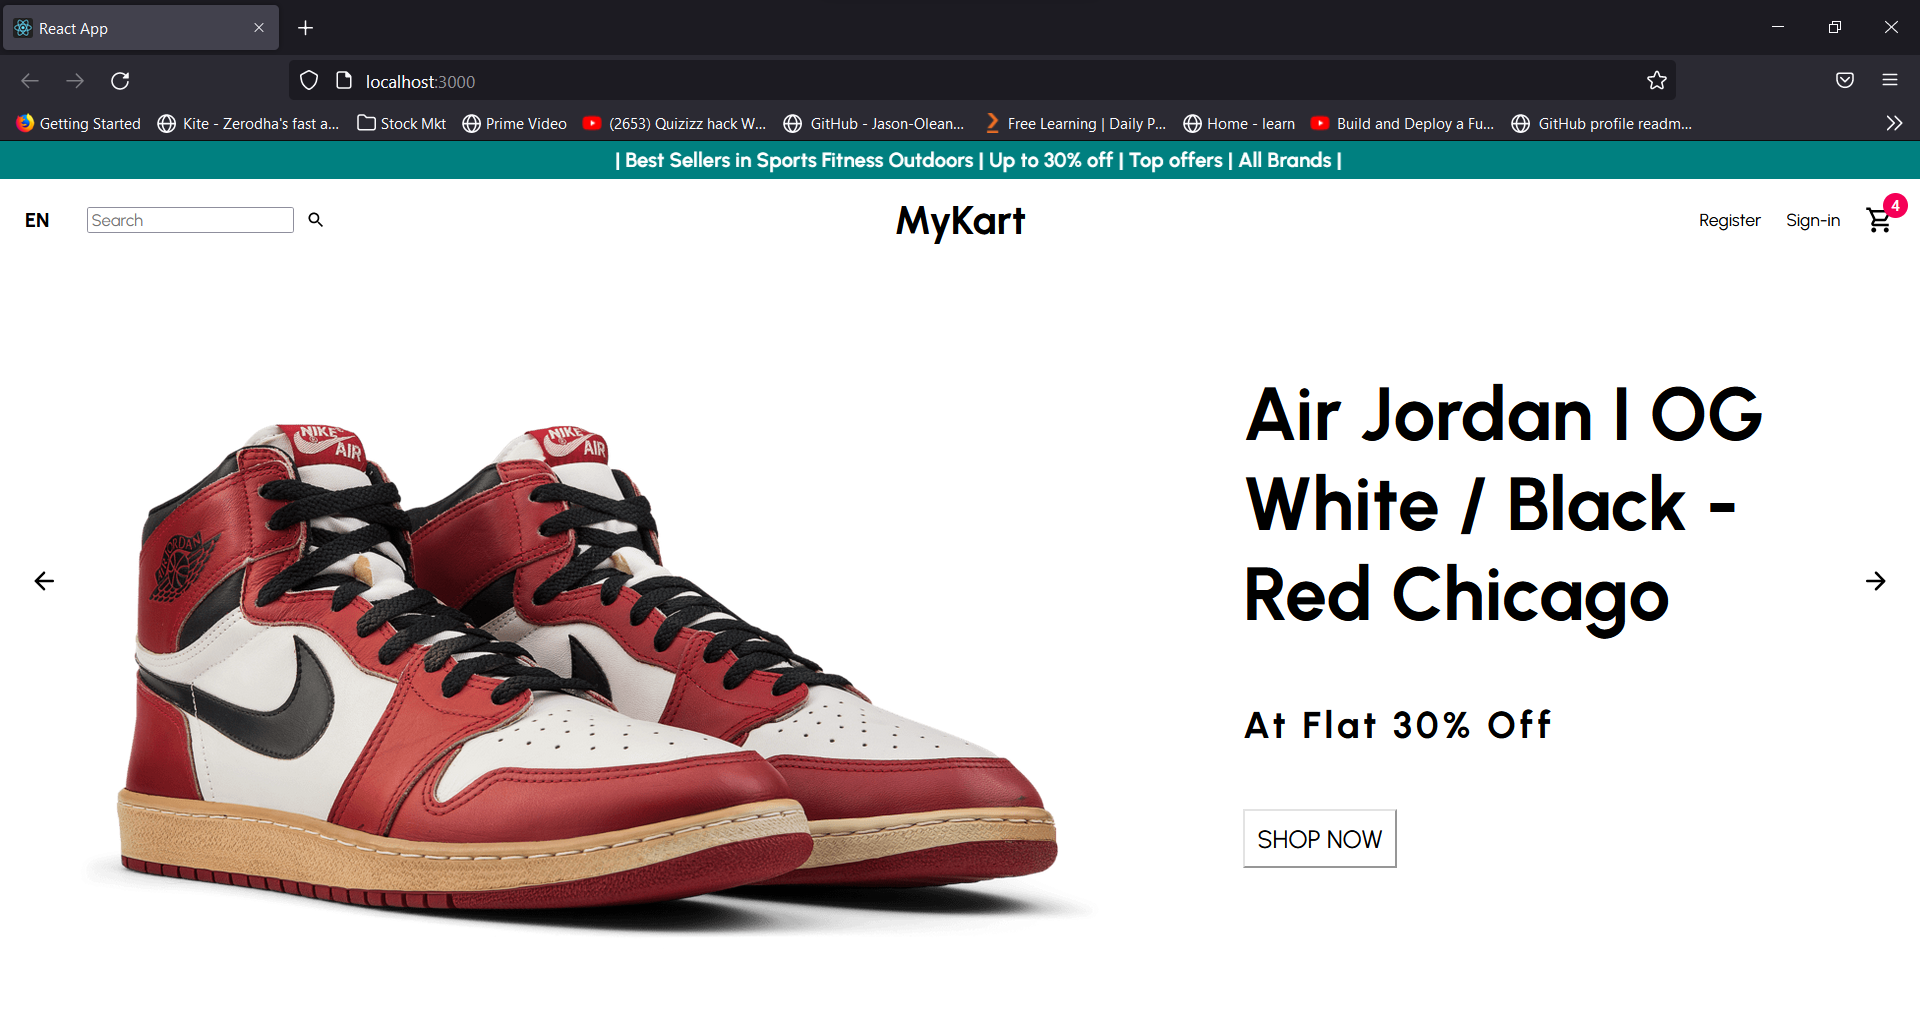The height and width of the screenshot is (1014, 1920).
Task: Show more bookmarks chevron
Action: coord(1894,123)
